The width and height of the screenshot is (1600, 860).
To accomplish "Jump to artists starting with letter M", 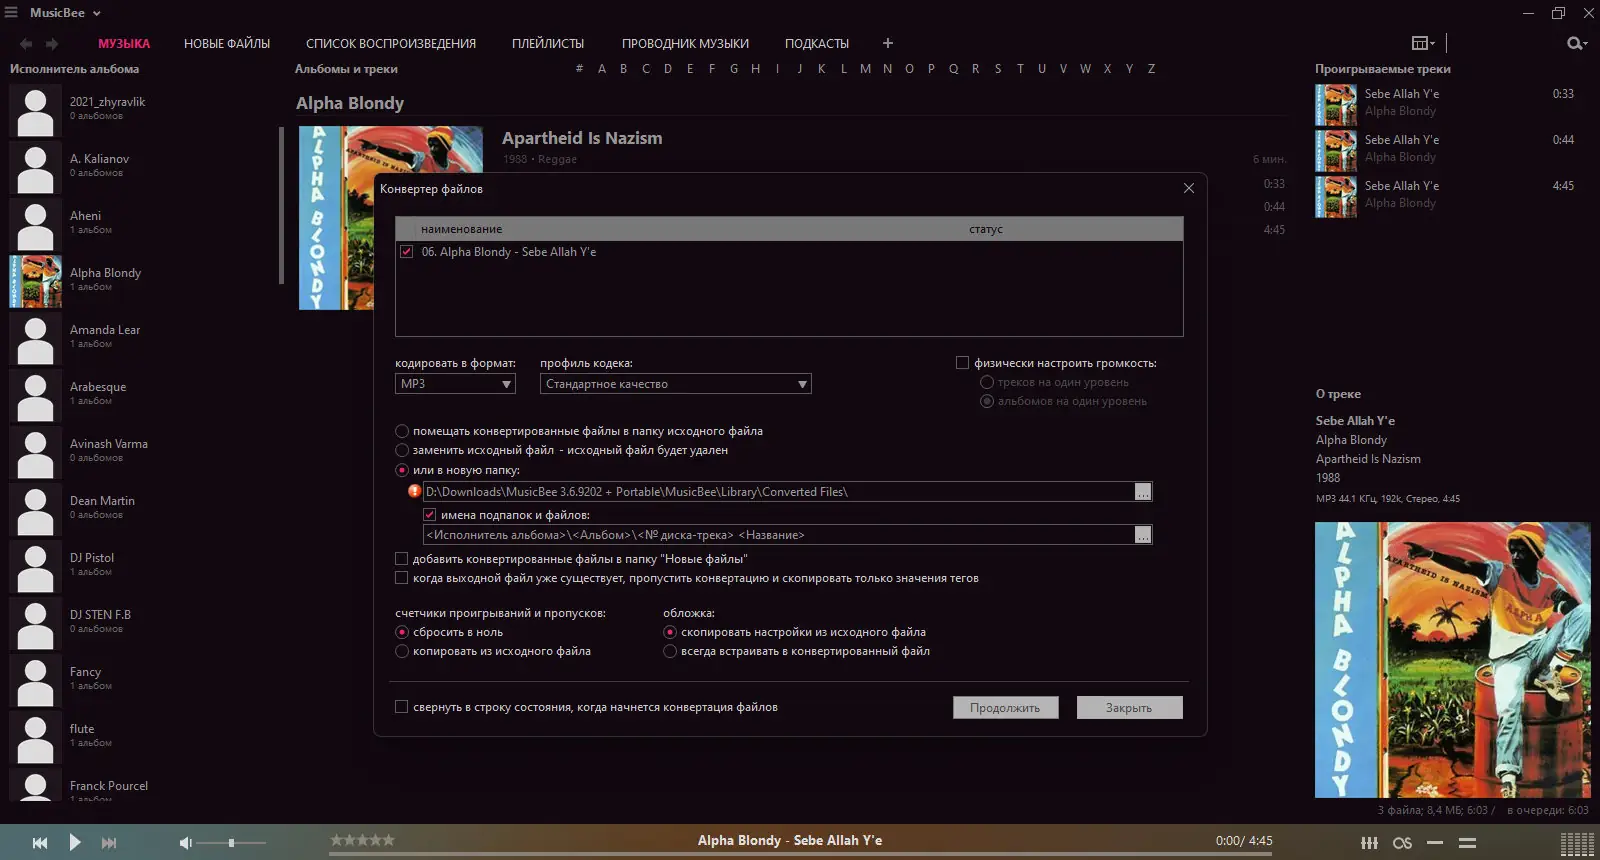I will (865, 69).
